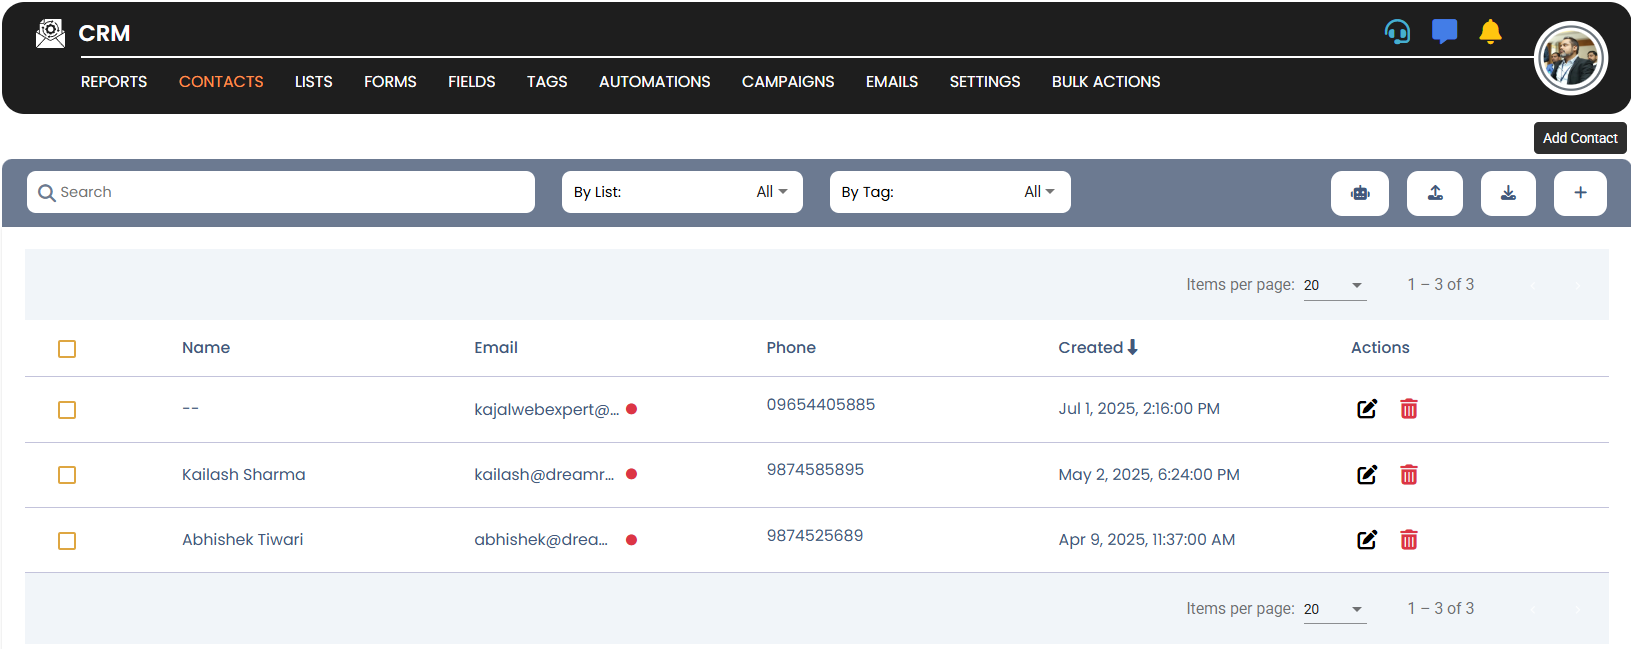Open the notifications bell
The height and width of the screenshot is (649, 1631).
[1490, 32]
